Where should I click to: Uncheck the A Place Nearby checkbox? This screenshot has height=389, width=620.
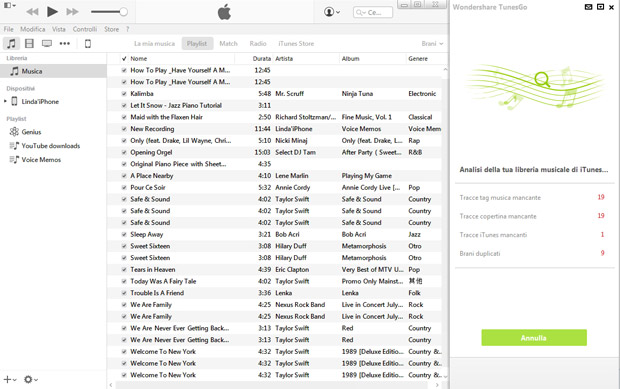point(124,176)
